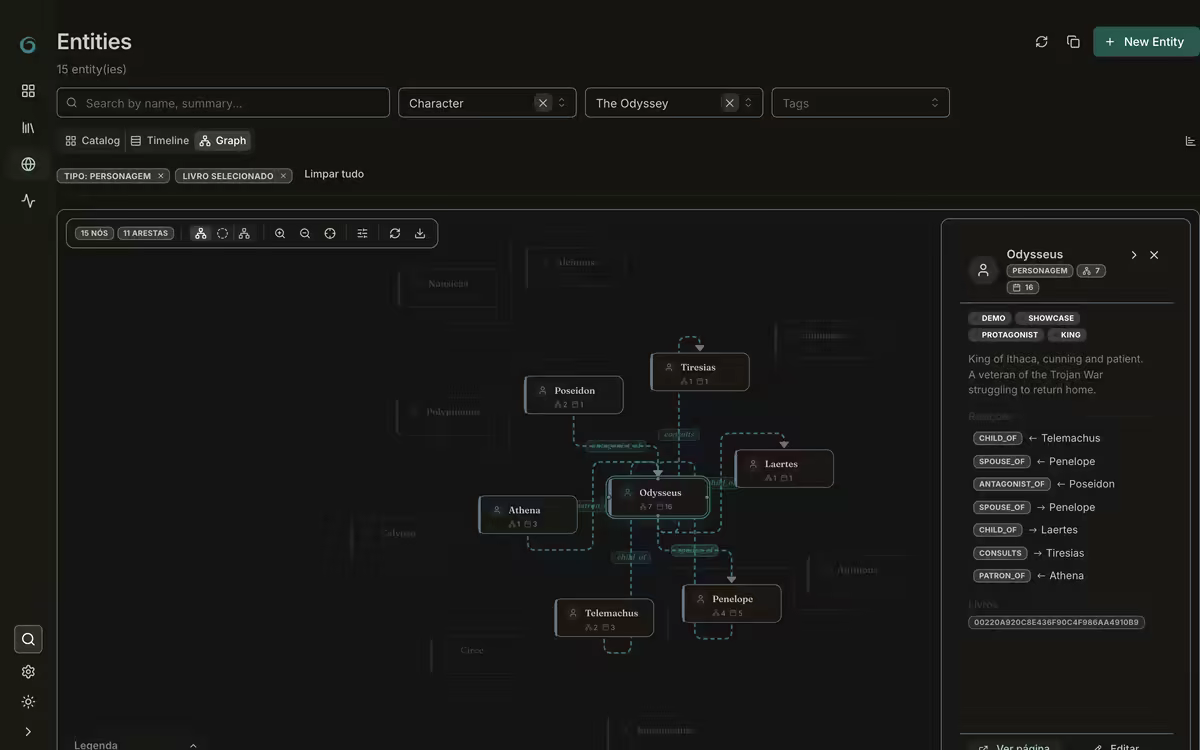Select the Penelope node

click(x=732, y=604)
